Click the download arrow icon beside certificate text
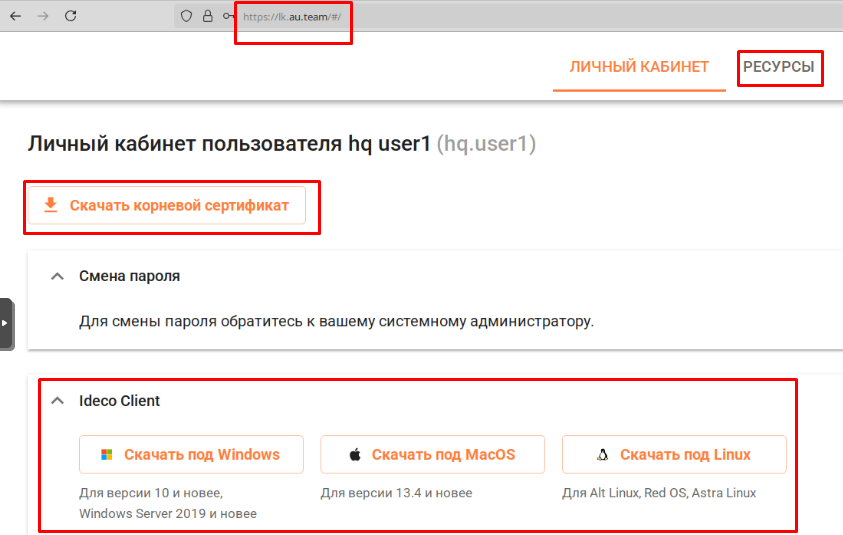Viewport: 843px width, 535px height. coord(50,205)
